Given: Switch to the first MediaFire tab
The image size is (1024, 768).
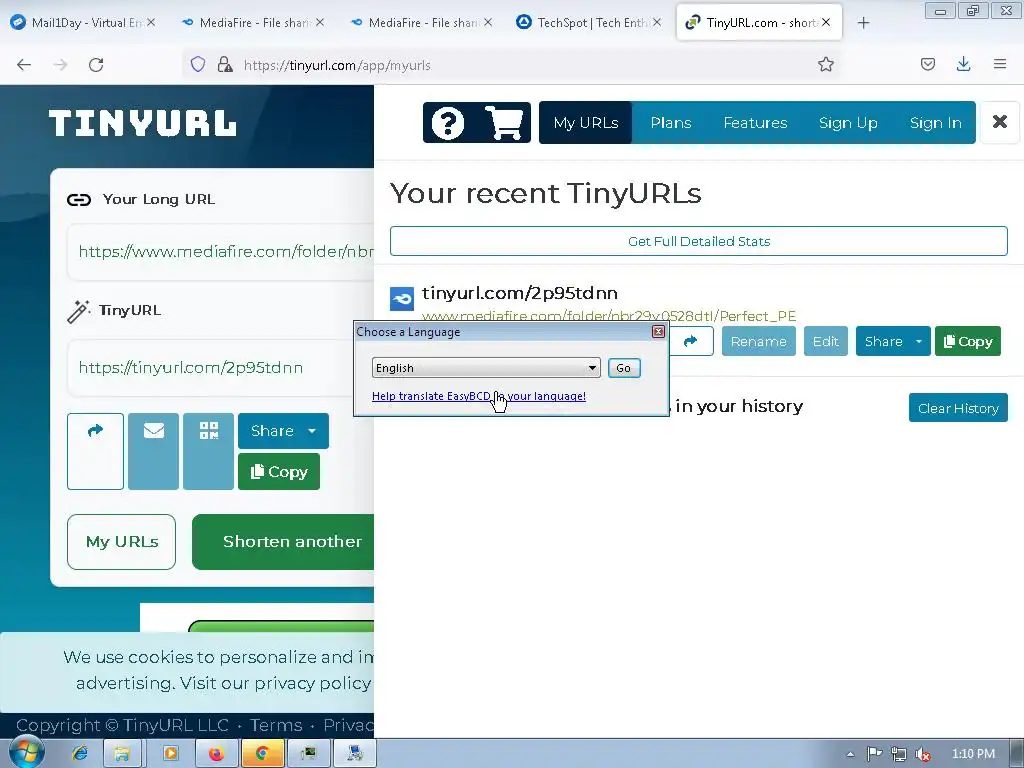Looking at the screenshot, I should tap(251, 23).
